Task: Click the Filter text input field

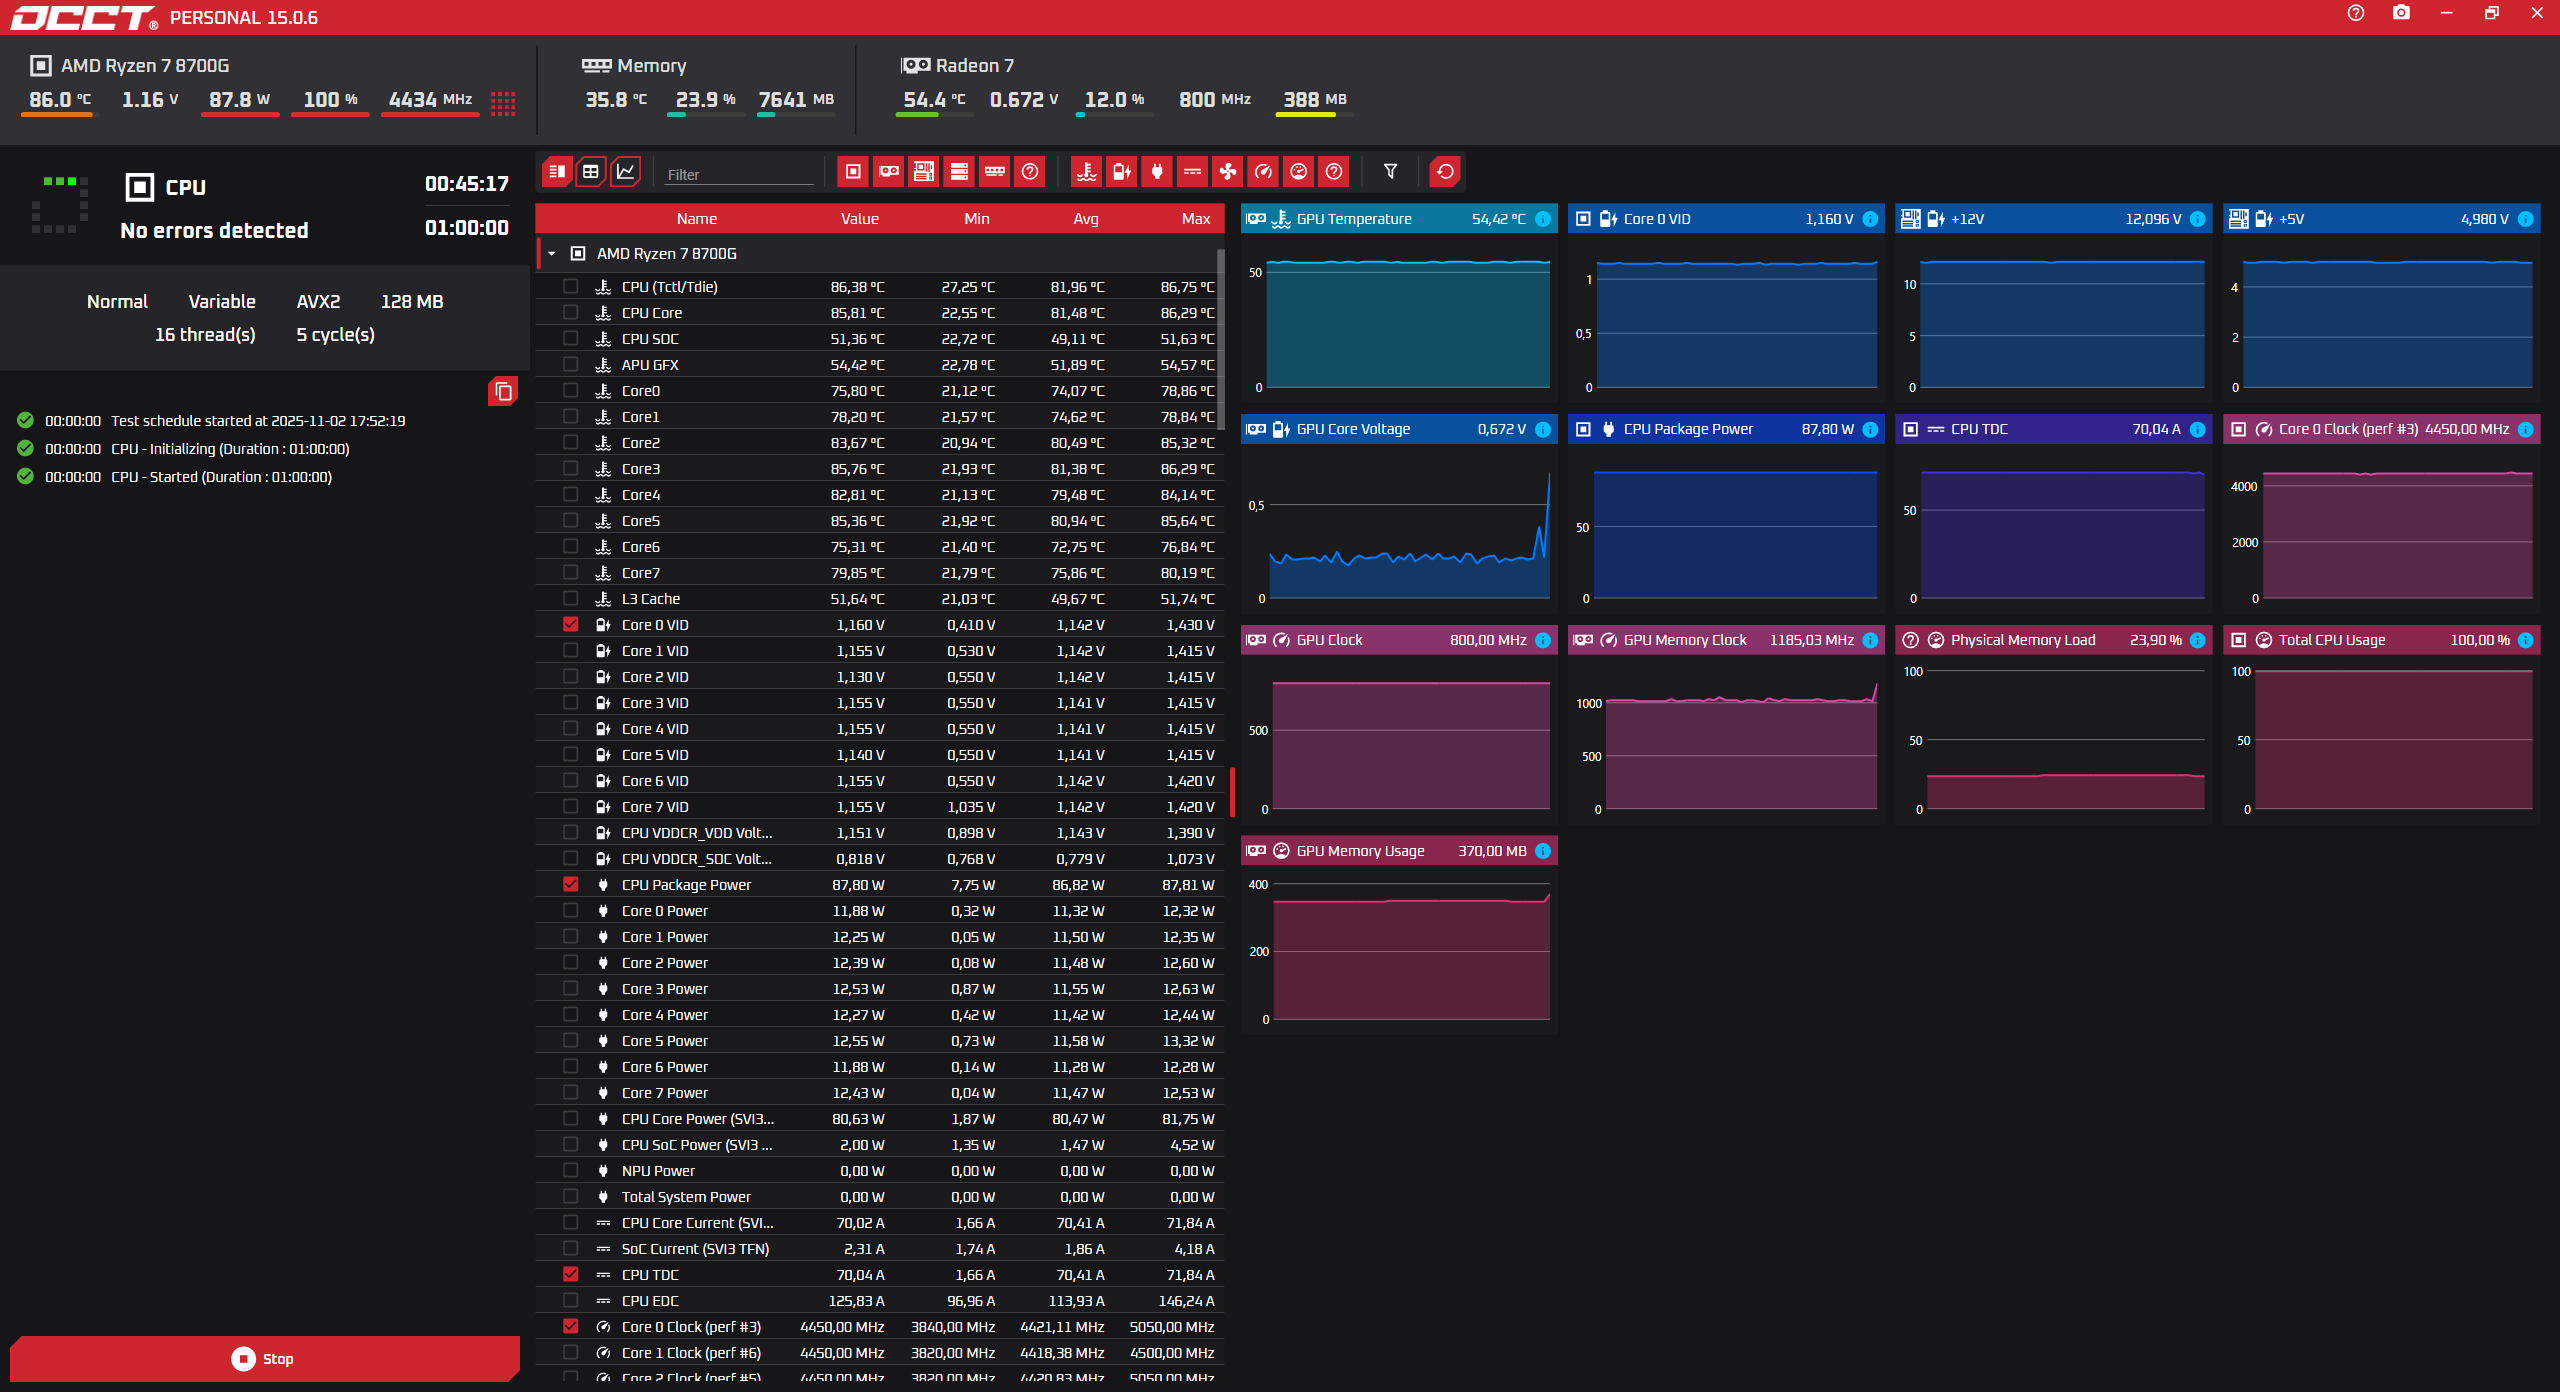Action: point(738,174)
